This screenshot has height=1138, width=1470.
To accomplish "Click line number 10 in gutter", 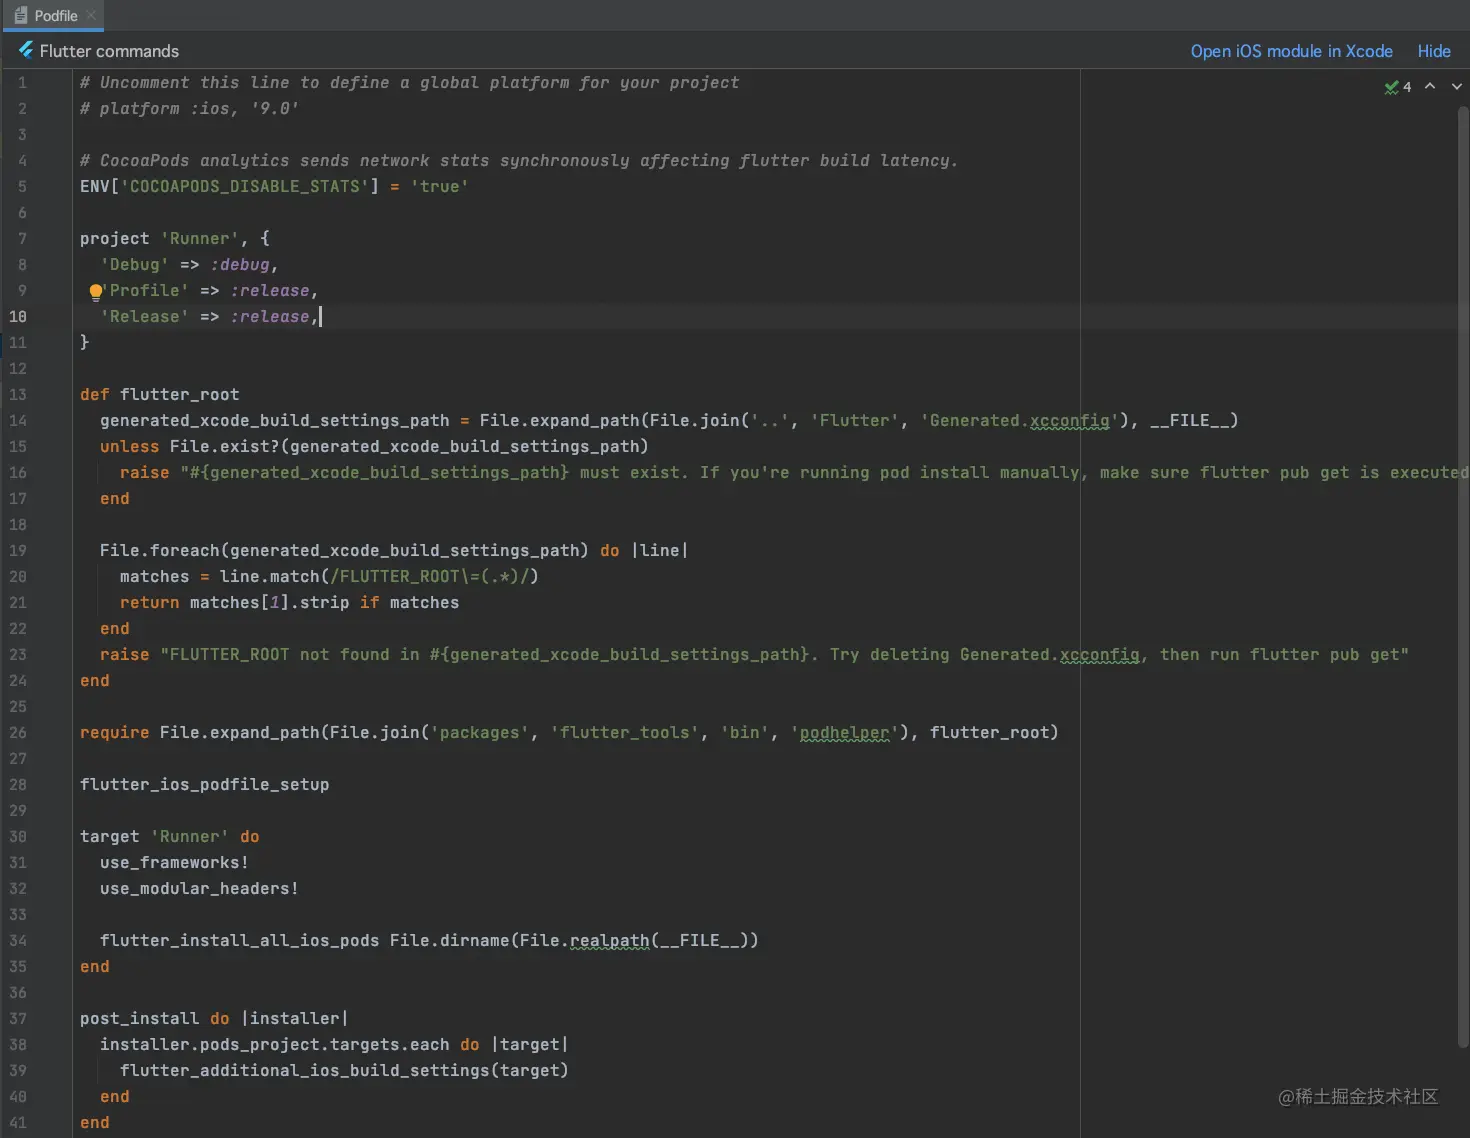I will (x=18, y=316).
